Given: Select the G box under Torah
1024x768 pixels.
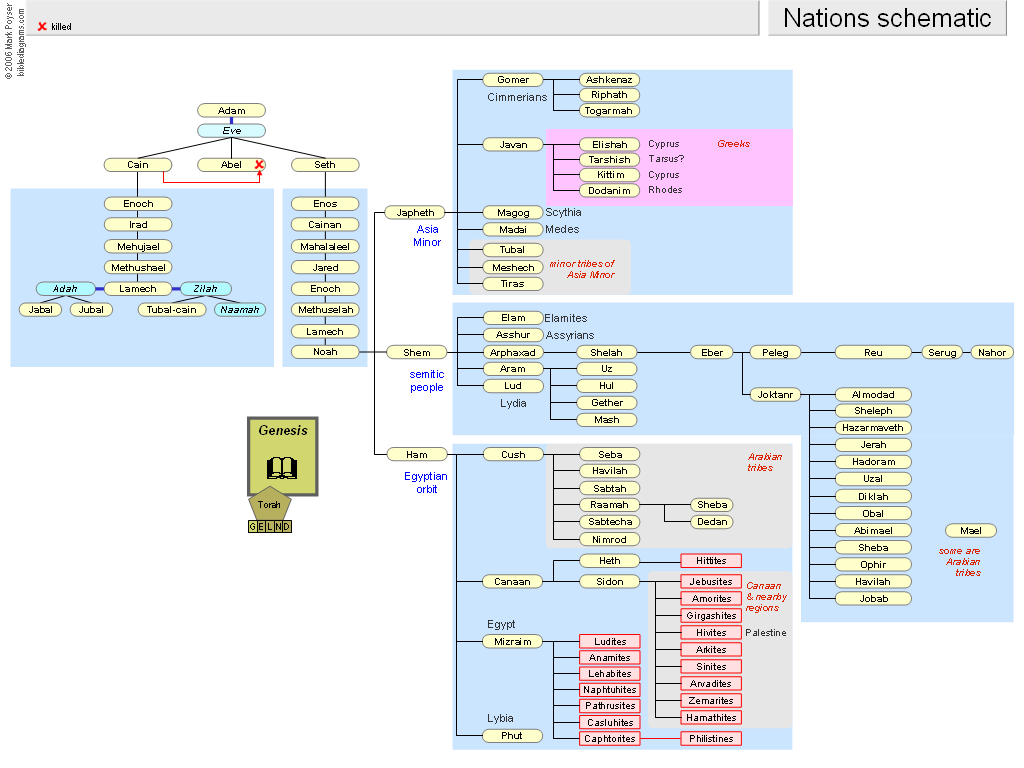Looking at the screenshot, I should point(253,526).
